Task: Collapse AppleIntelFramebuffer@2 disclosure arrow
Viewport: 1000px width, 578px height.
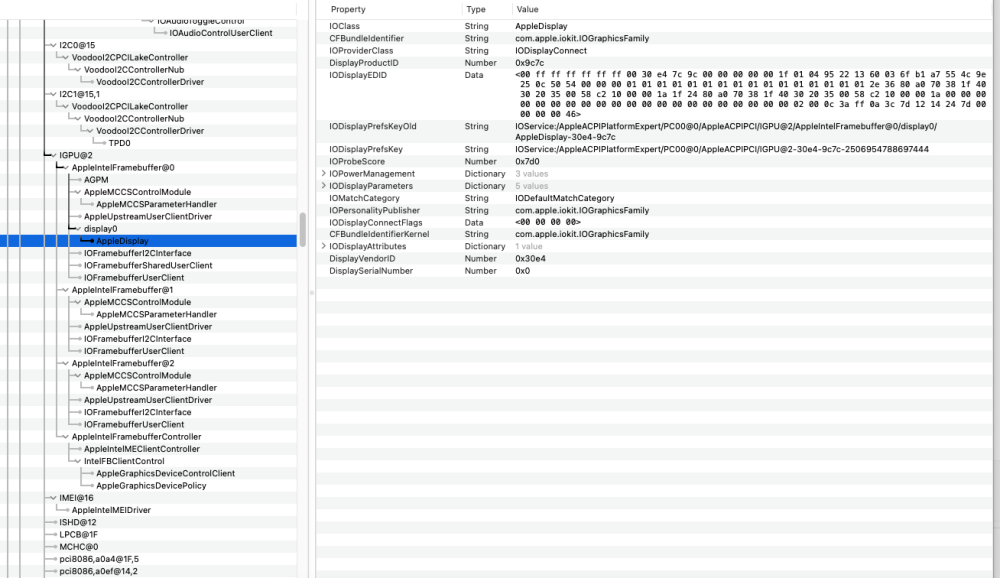Action: (x=65, y=364)
